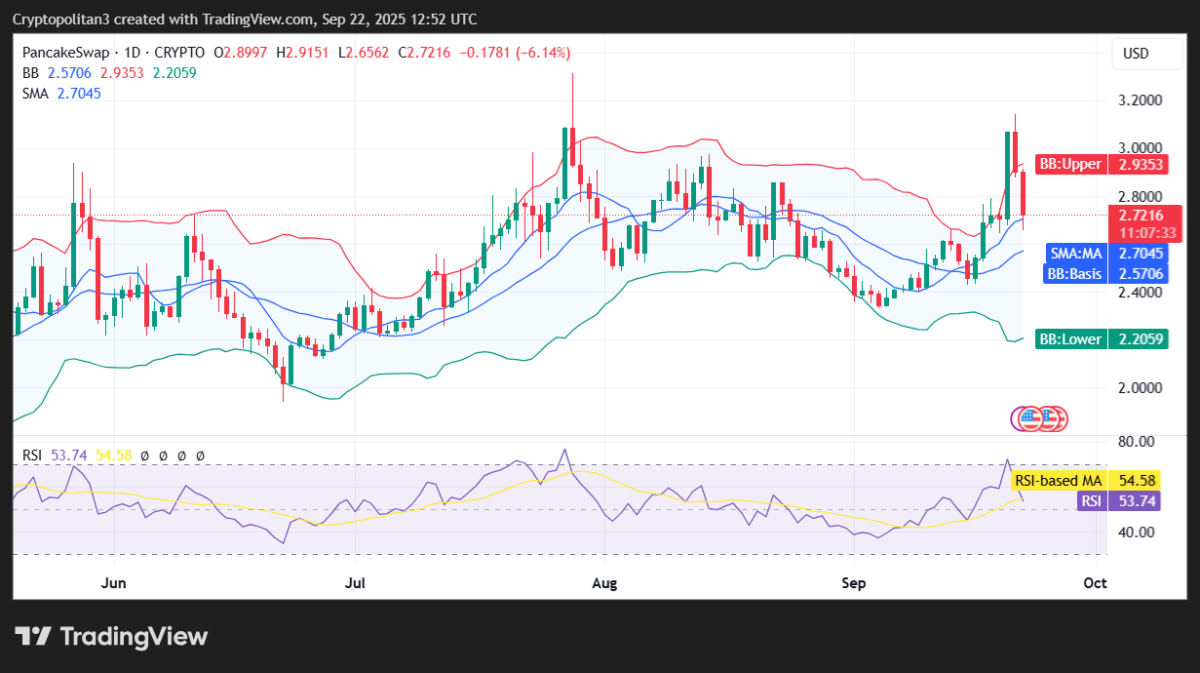This screenshot has width=1200, height=673.
Task: Click the 3.2000 price axis value
Action: pos(1138,101)
